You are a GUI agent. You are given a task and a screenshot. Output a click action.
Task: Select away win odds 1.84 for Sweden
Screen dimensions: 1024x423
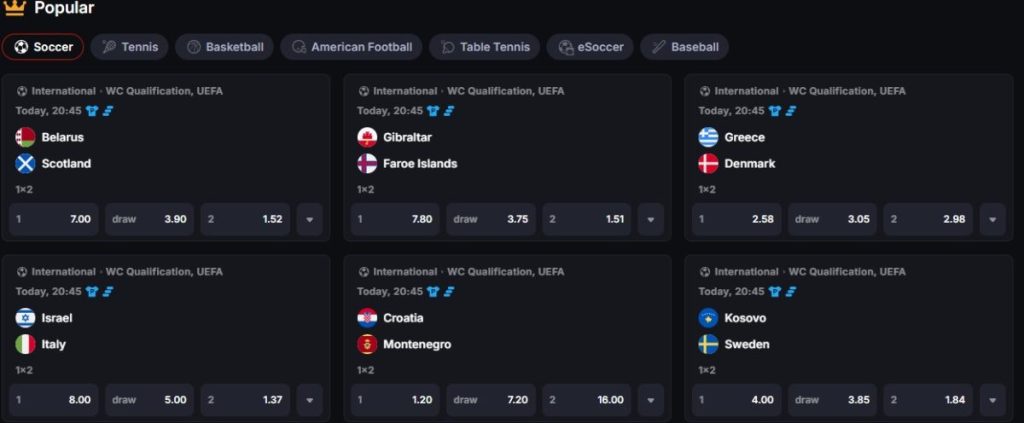click(x=929, y=400)
